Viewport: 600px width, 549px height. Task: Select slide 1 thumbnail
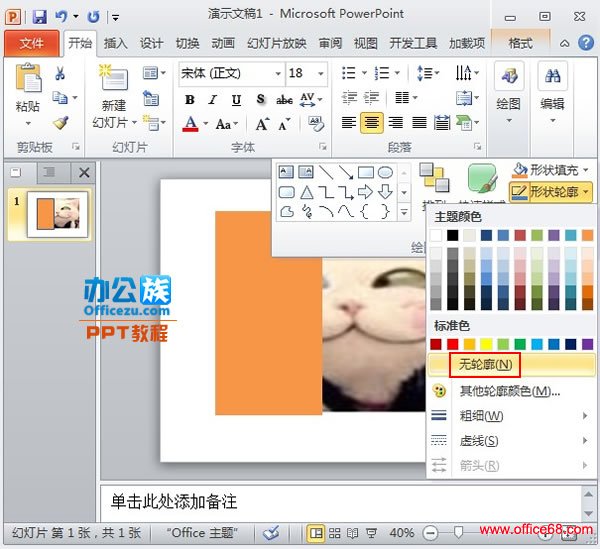(x=58, y=214)
